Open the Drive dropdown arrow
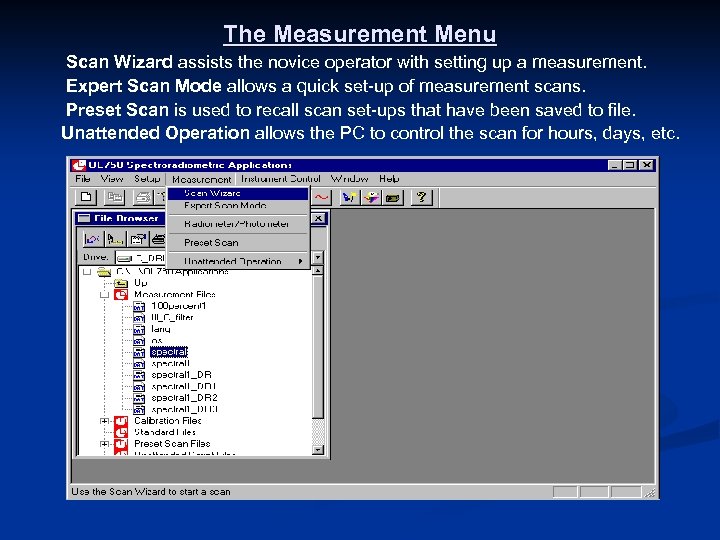720x540 pixels. [x=318, y=257]
